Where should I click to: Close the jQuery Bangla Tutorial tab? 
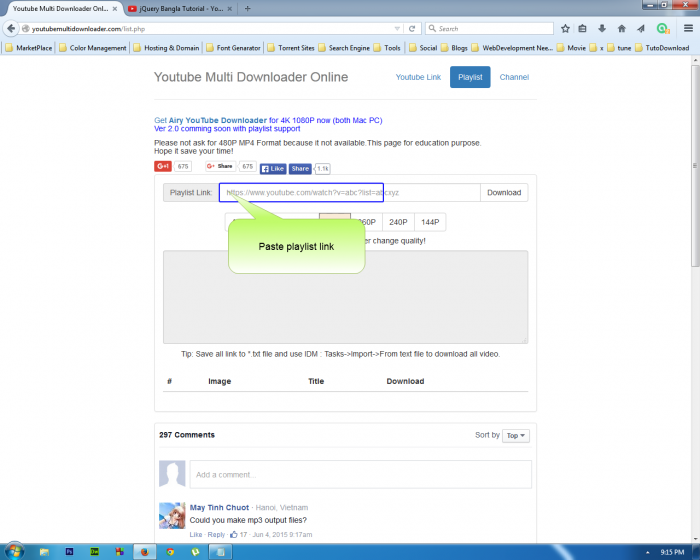[x=229, y=8]
